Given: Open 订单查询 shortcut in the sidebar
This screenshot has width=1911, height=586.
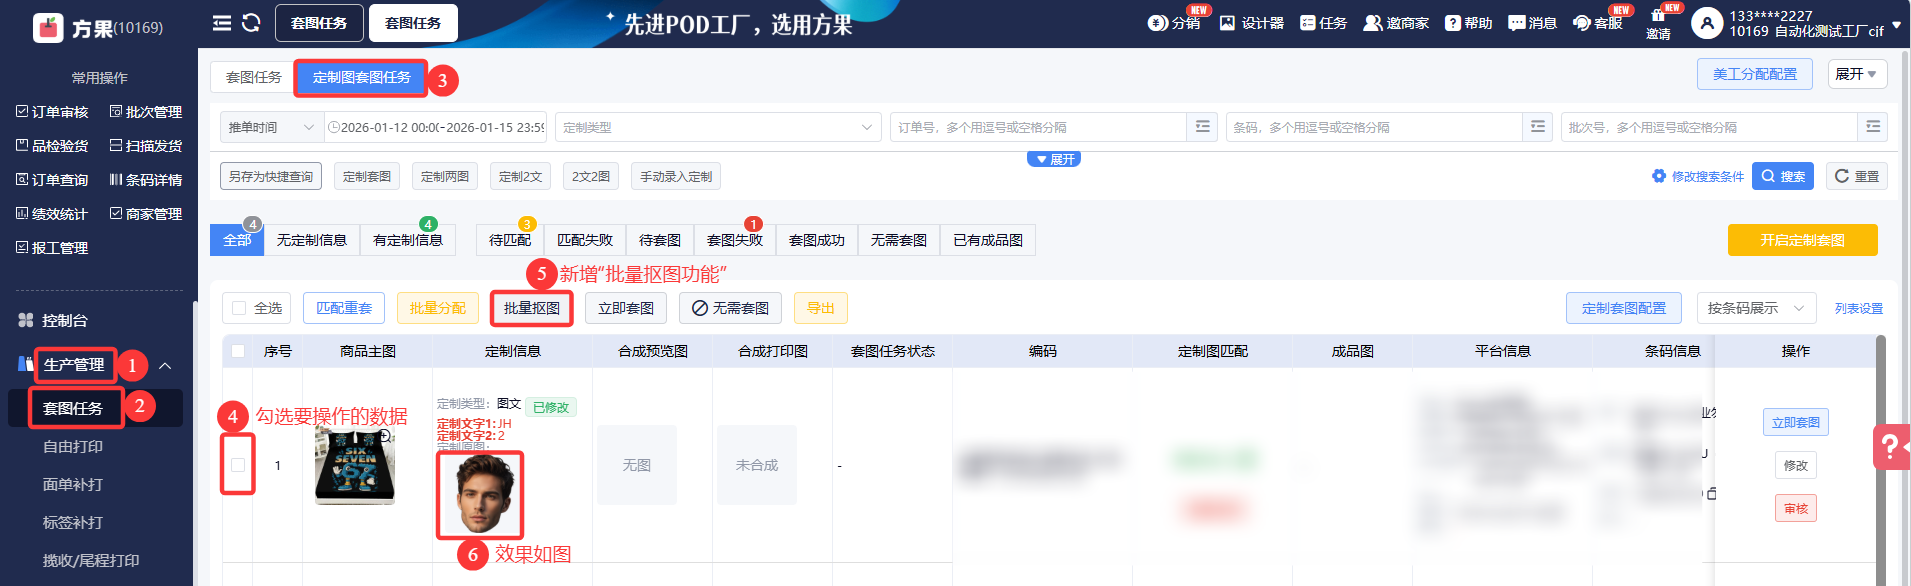Looking at the screenshot, I should click(52, 180).
